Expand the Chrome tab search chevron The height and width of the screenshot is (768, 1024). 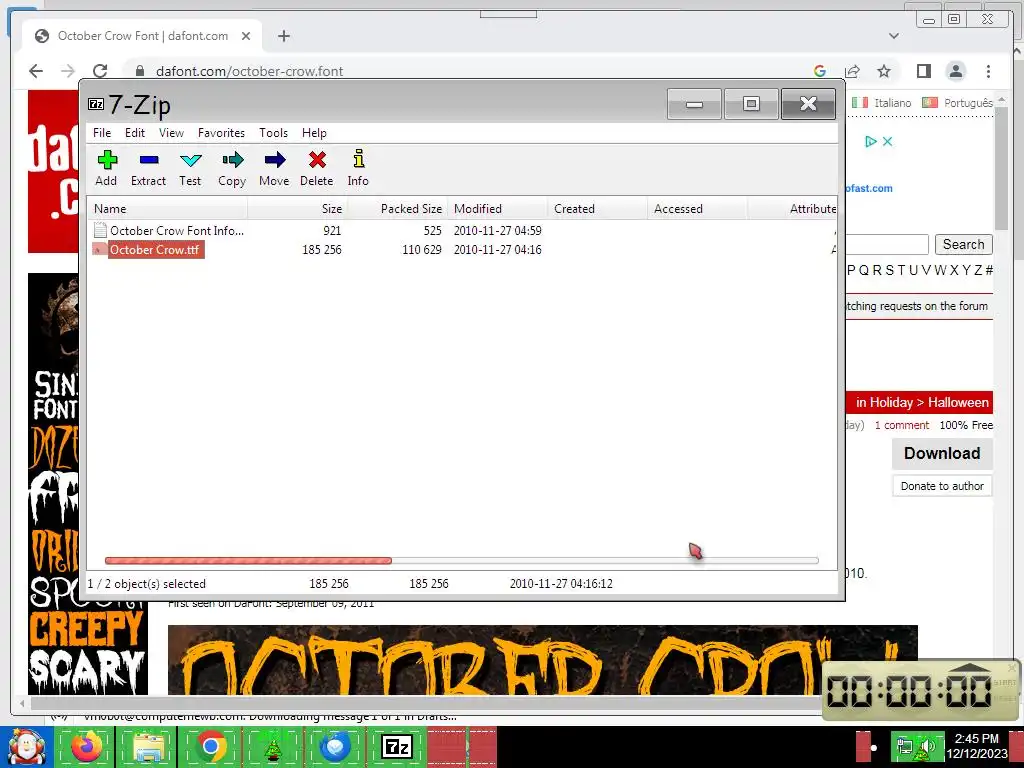893,36
